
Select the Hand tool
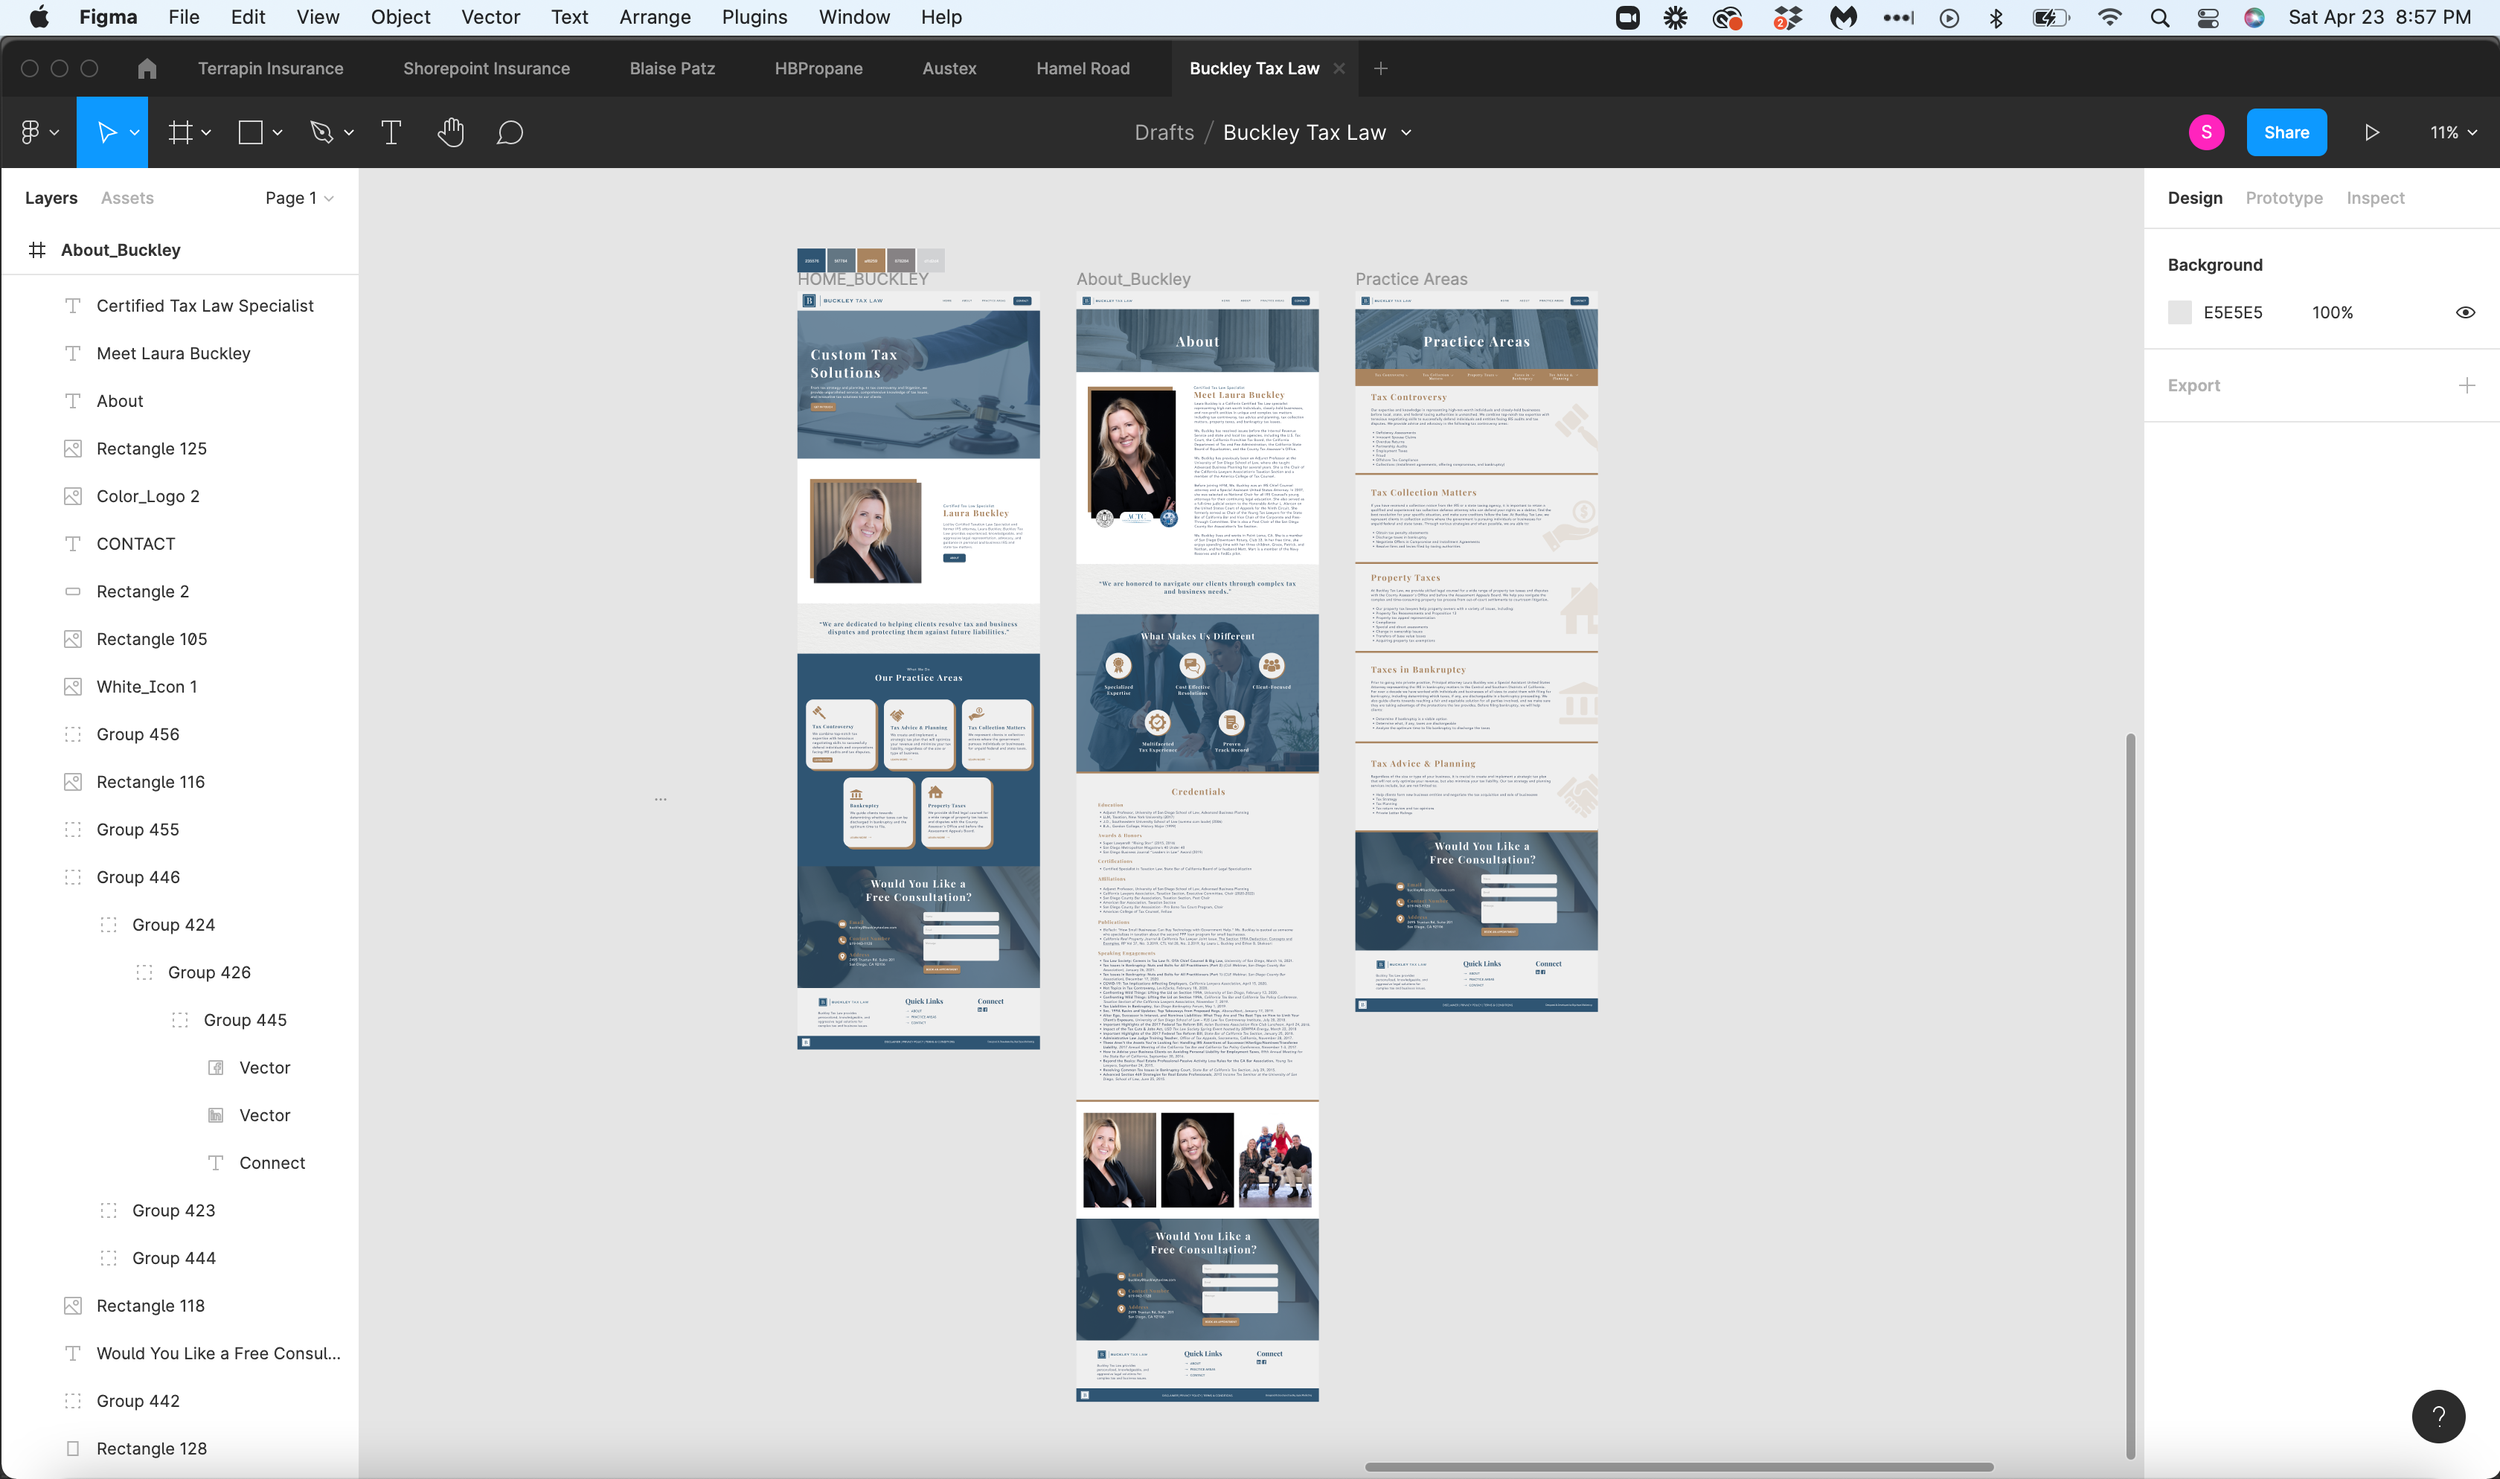[451, 132]
